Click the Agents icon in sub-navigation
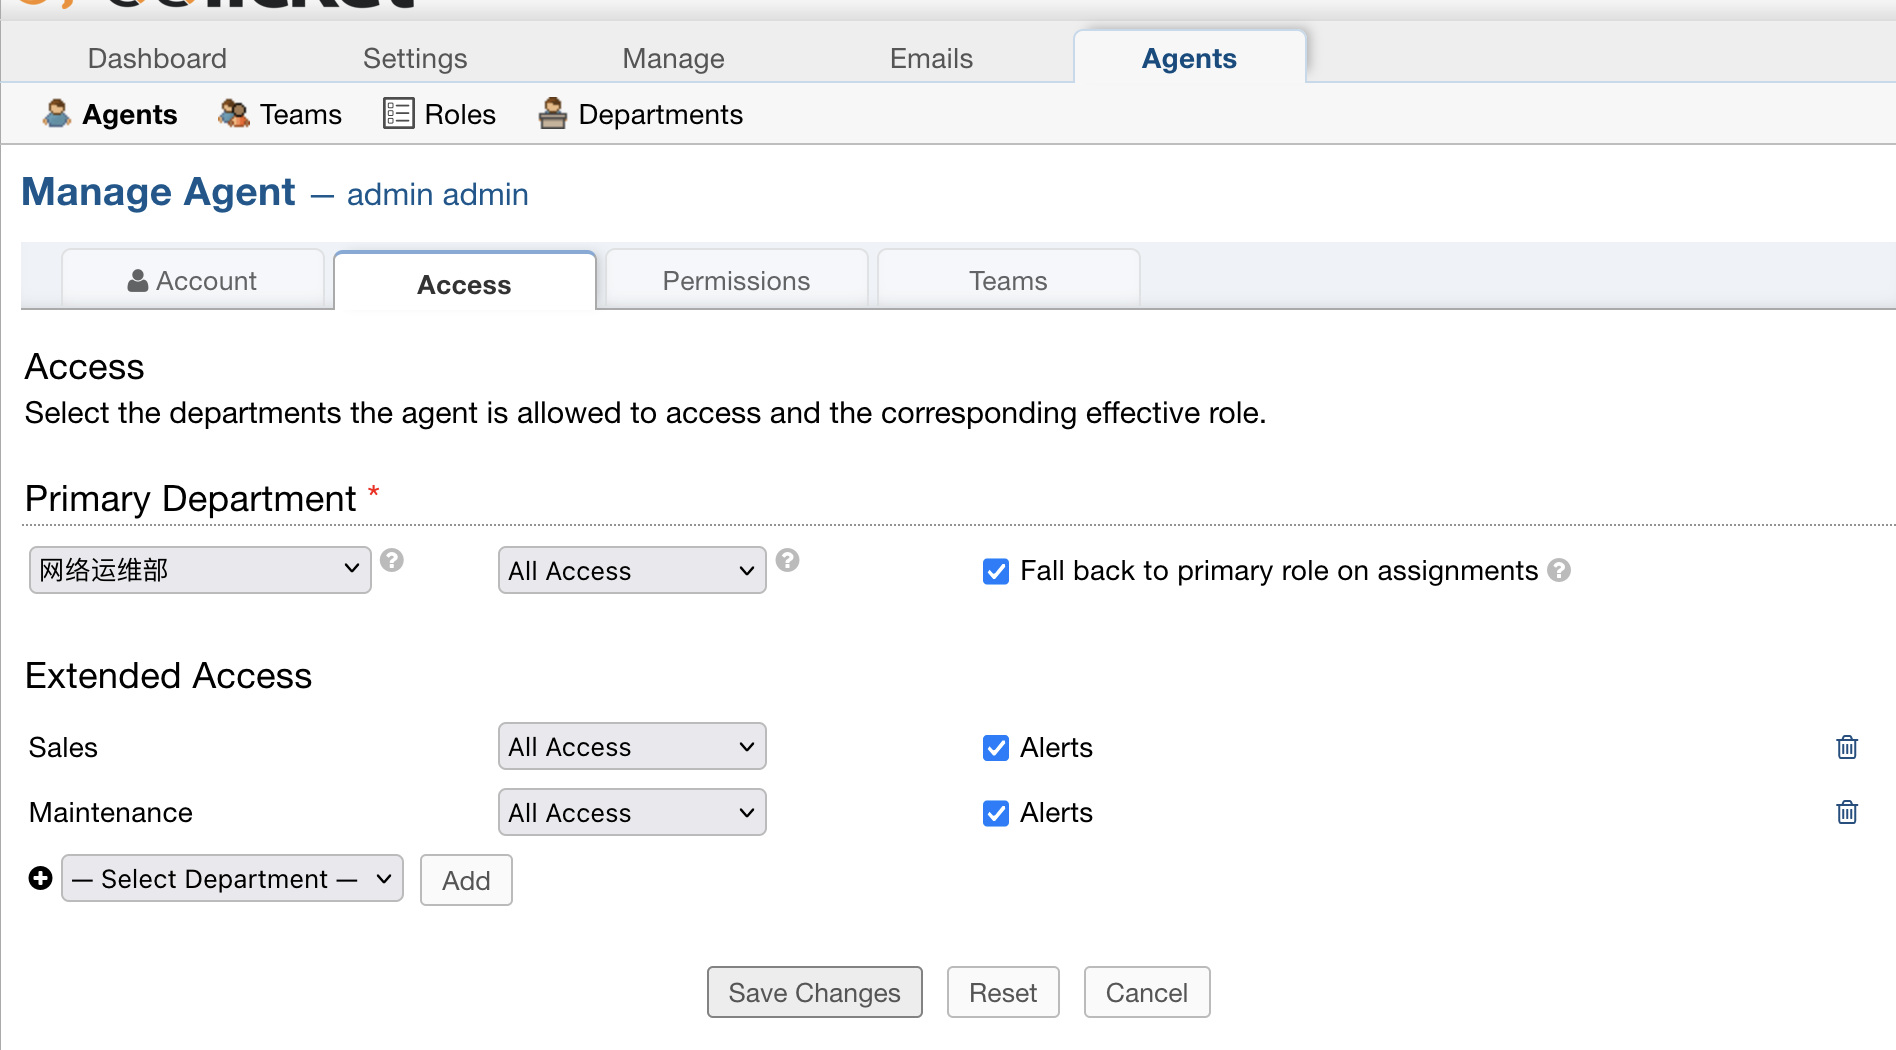The height and width of the screenshot is (1050, 1896). pos(57,114)
